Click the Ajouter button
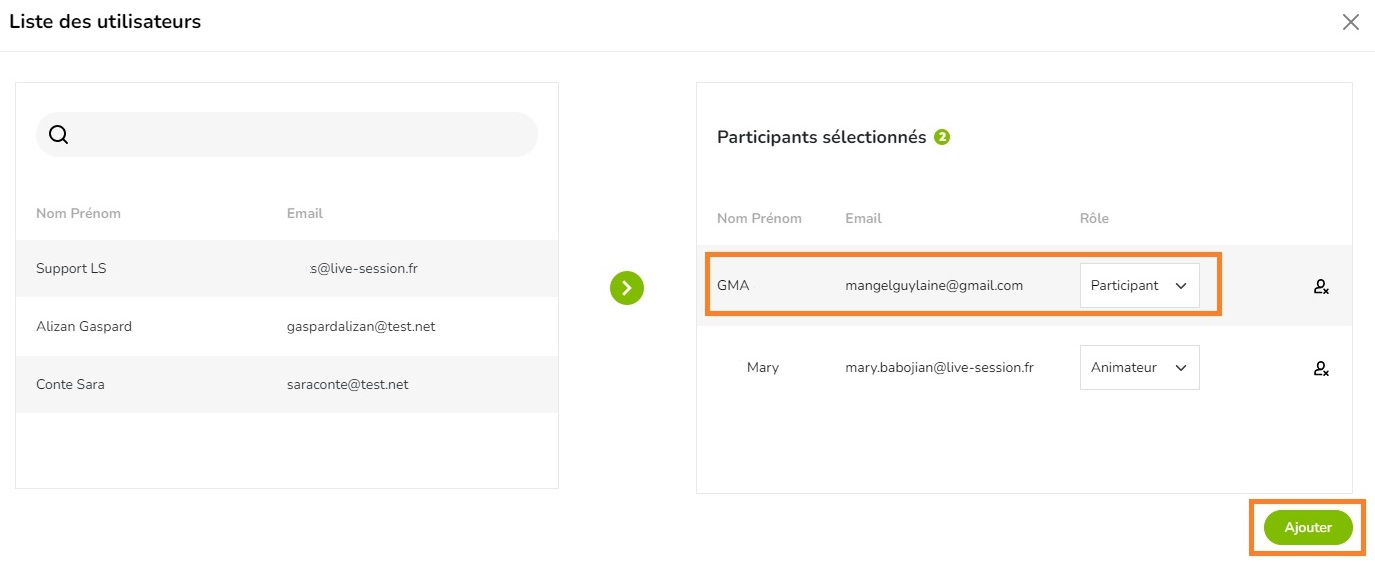This screenshot has height=561, width=1375. tap(1308, 528)
